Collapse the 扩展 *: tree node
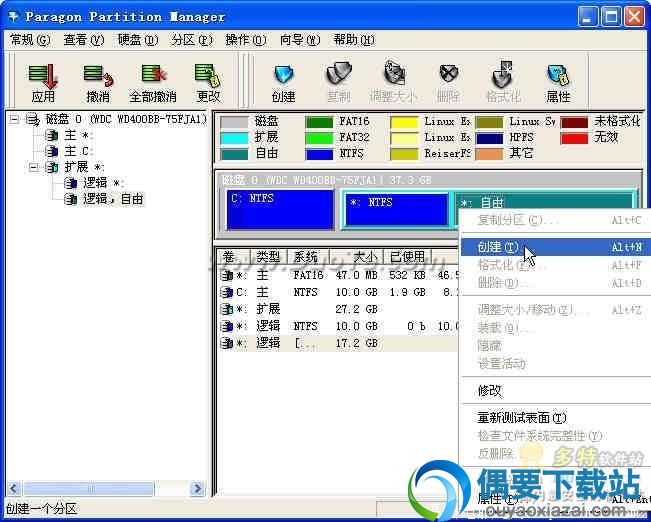 (x=34, y=167)
